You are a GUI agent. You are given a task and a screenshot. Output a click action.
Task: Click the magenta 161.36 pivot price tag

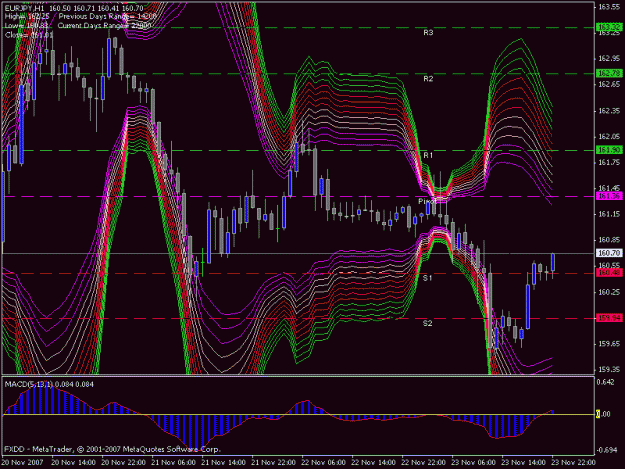coord(609,196)
